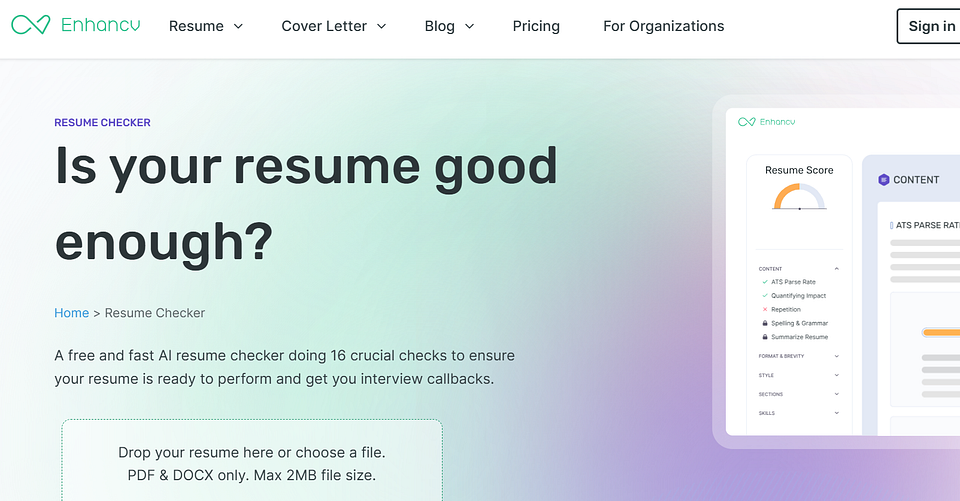Click the red X beside Repetition
Image resolution: width=960 pixels, height=501 pixels.
click(765, 309)
